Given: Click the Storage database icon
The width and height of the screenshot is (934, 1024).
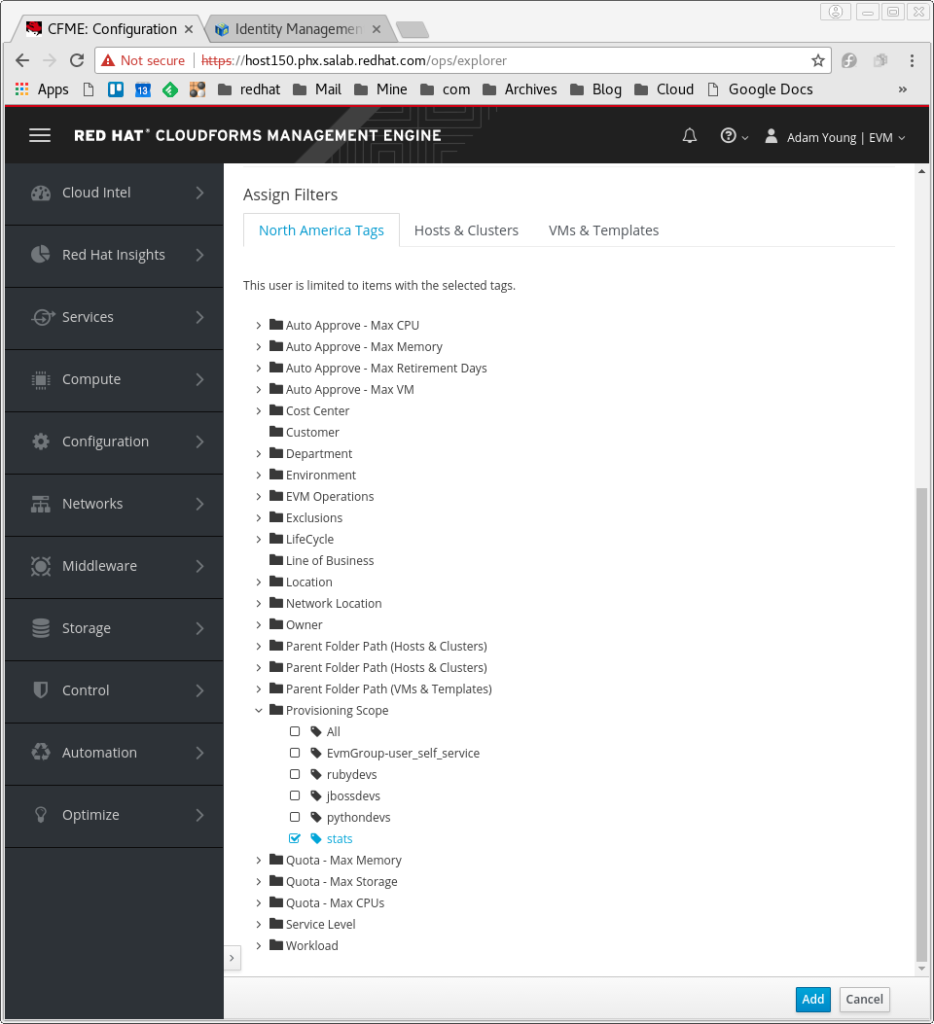Looking at the screenshot, I should tap(40, 628).
